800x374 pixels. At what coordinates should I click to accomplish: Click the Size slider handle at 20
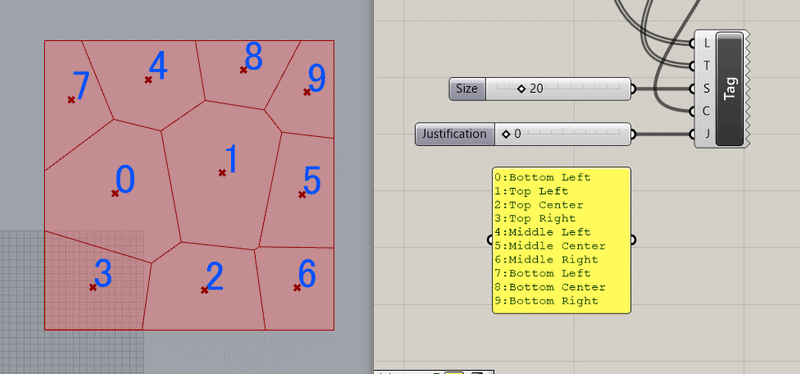coord(521,89)
